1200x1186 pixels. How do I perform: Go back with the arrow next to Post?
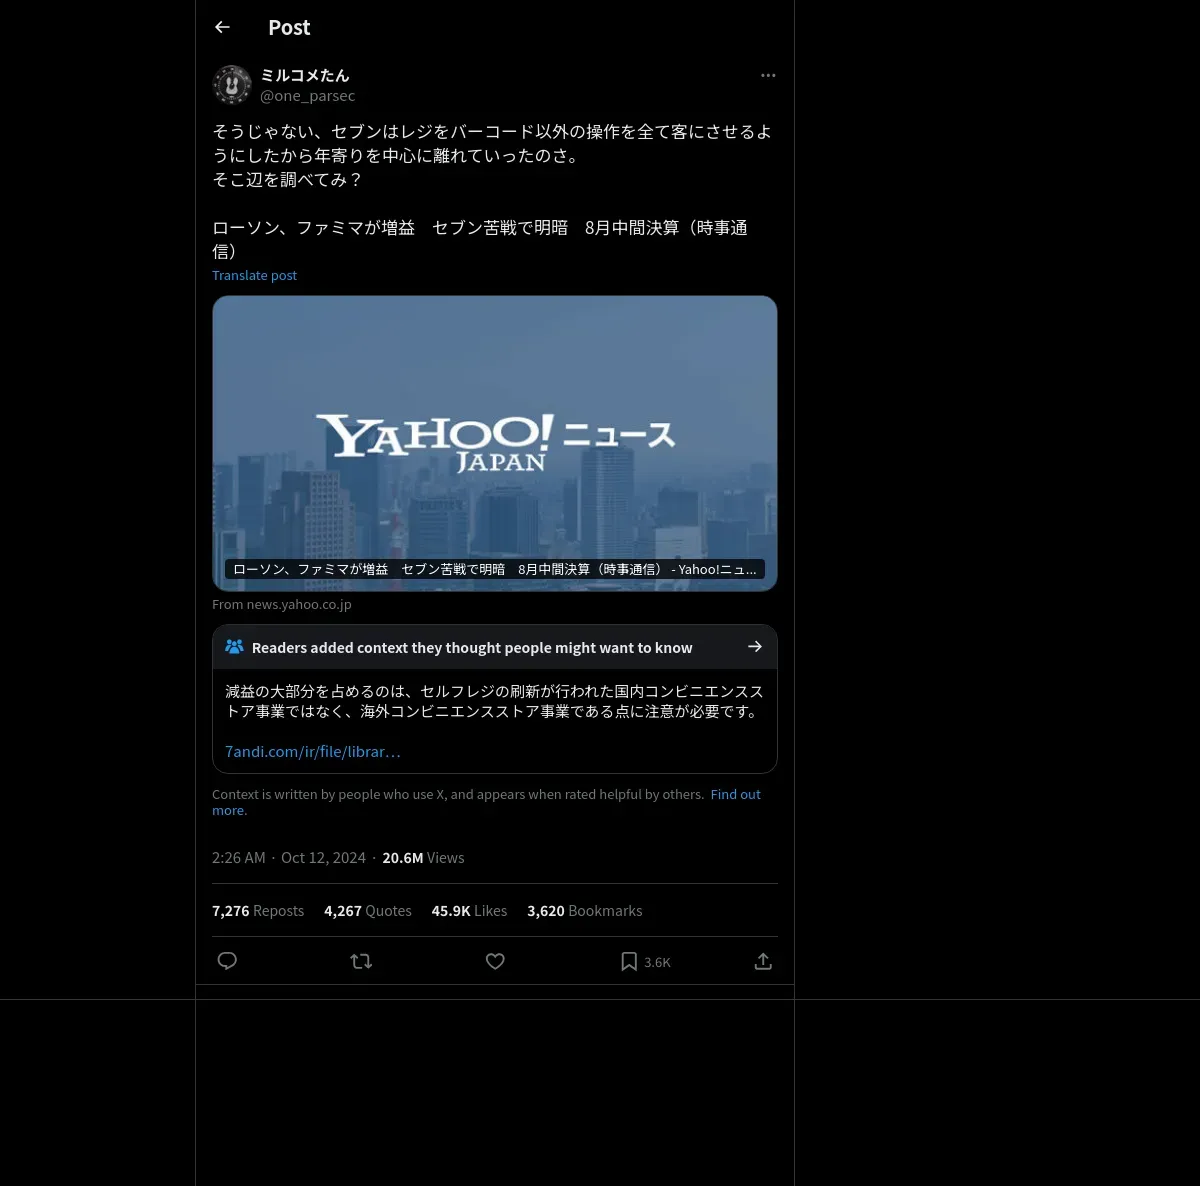tap(222, 27)
